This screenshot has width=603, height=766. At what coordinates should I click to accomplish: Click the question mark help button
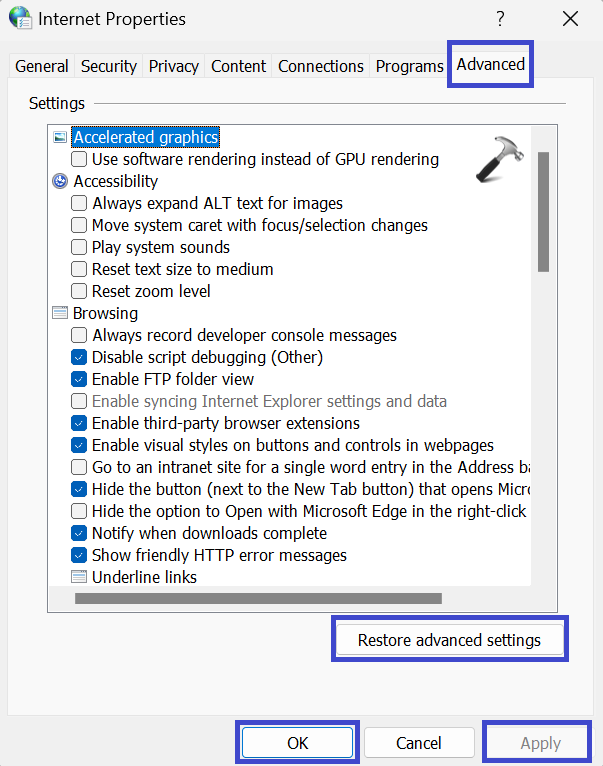pyautogui.click(x=500, y=18)
